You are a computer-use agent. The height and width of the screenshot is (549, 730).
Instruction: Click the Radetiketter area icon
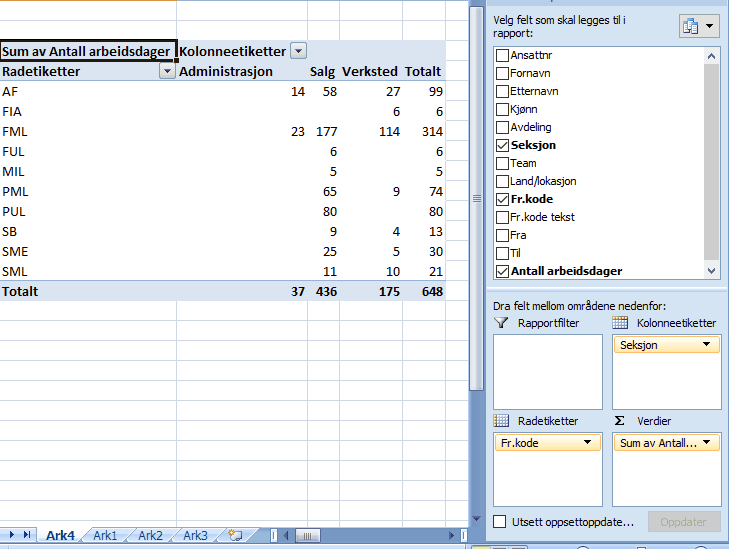pyautogui.click(x=501, y=421)
